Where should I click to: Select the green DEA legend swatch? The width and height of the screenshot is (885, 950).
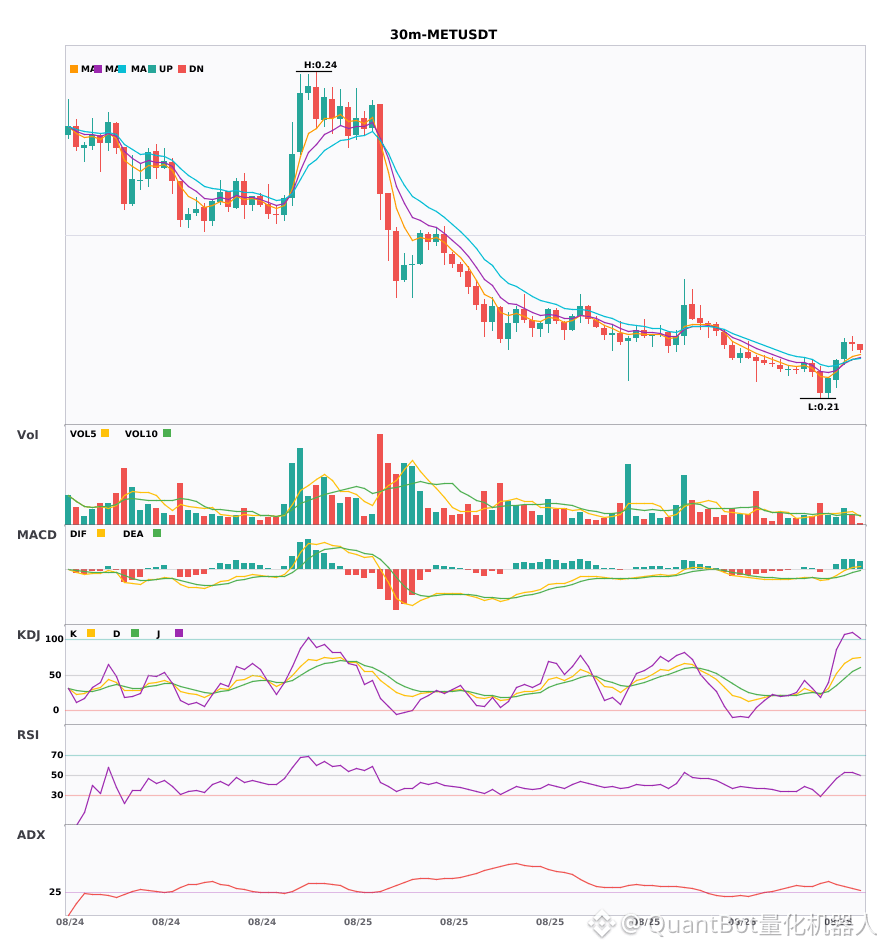[157, 533]
